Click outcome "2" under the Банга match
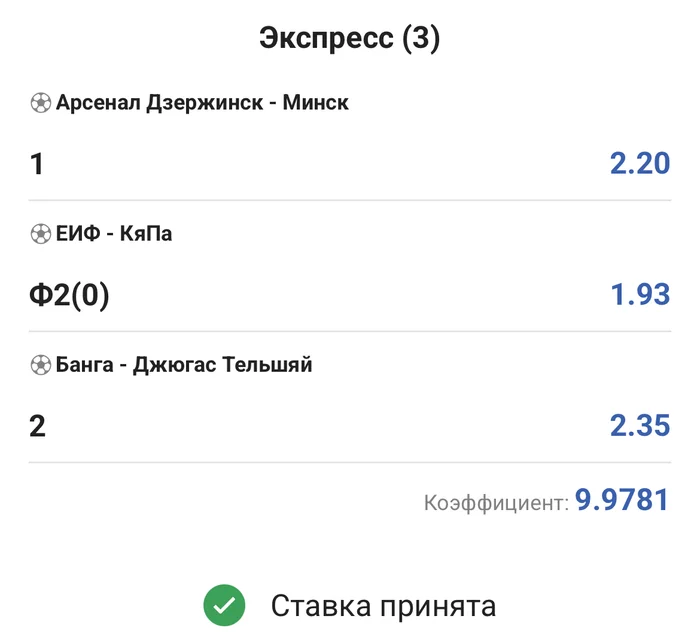 [38, 426]
